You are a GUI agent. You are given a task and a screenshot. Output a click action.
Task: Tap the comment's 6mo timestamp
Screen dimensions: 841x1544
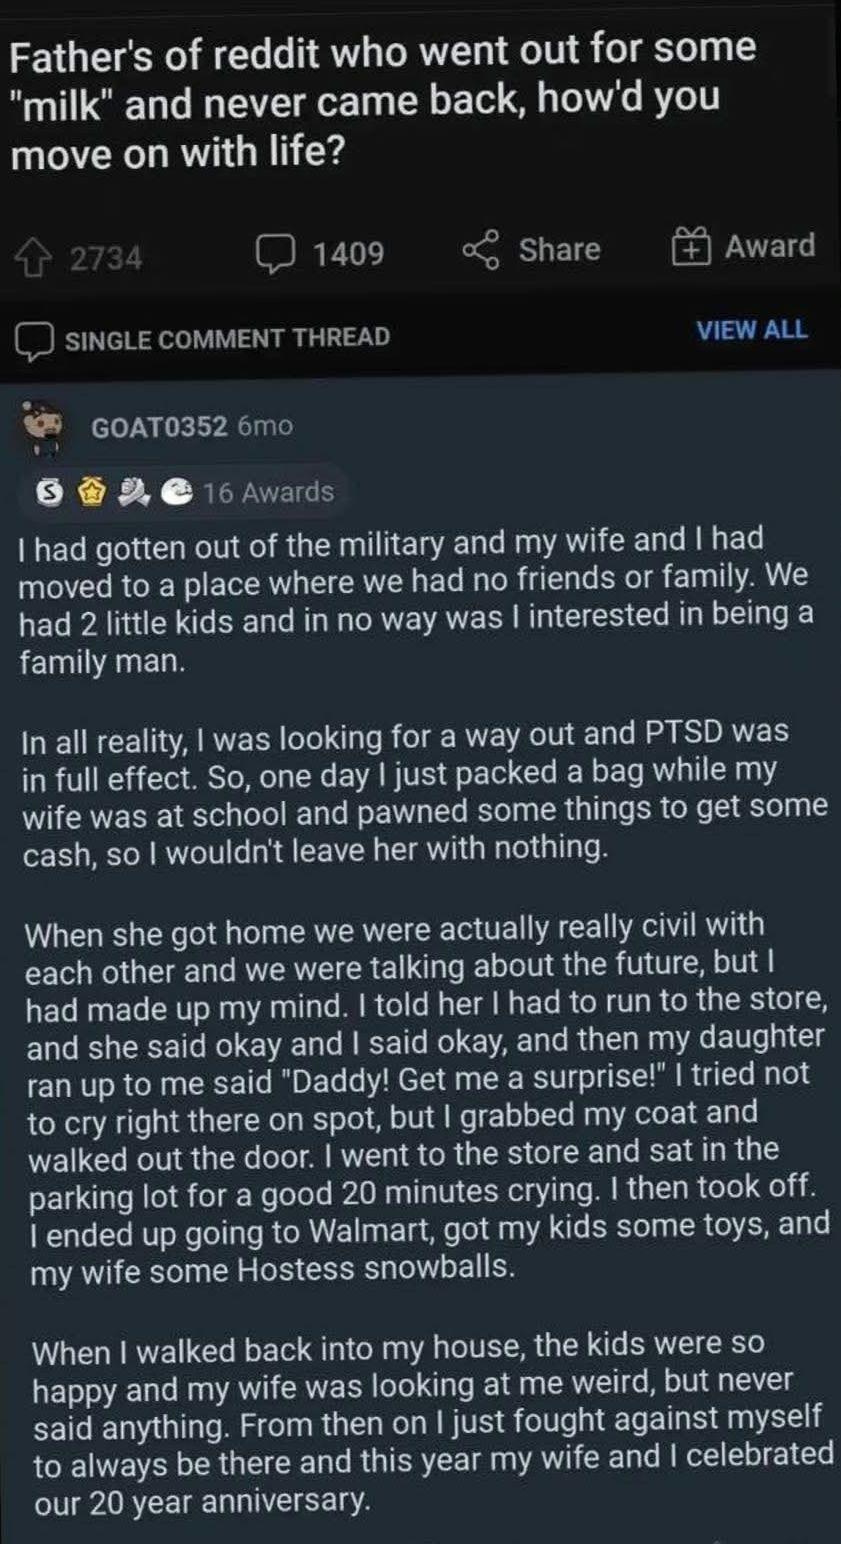266,426
